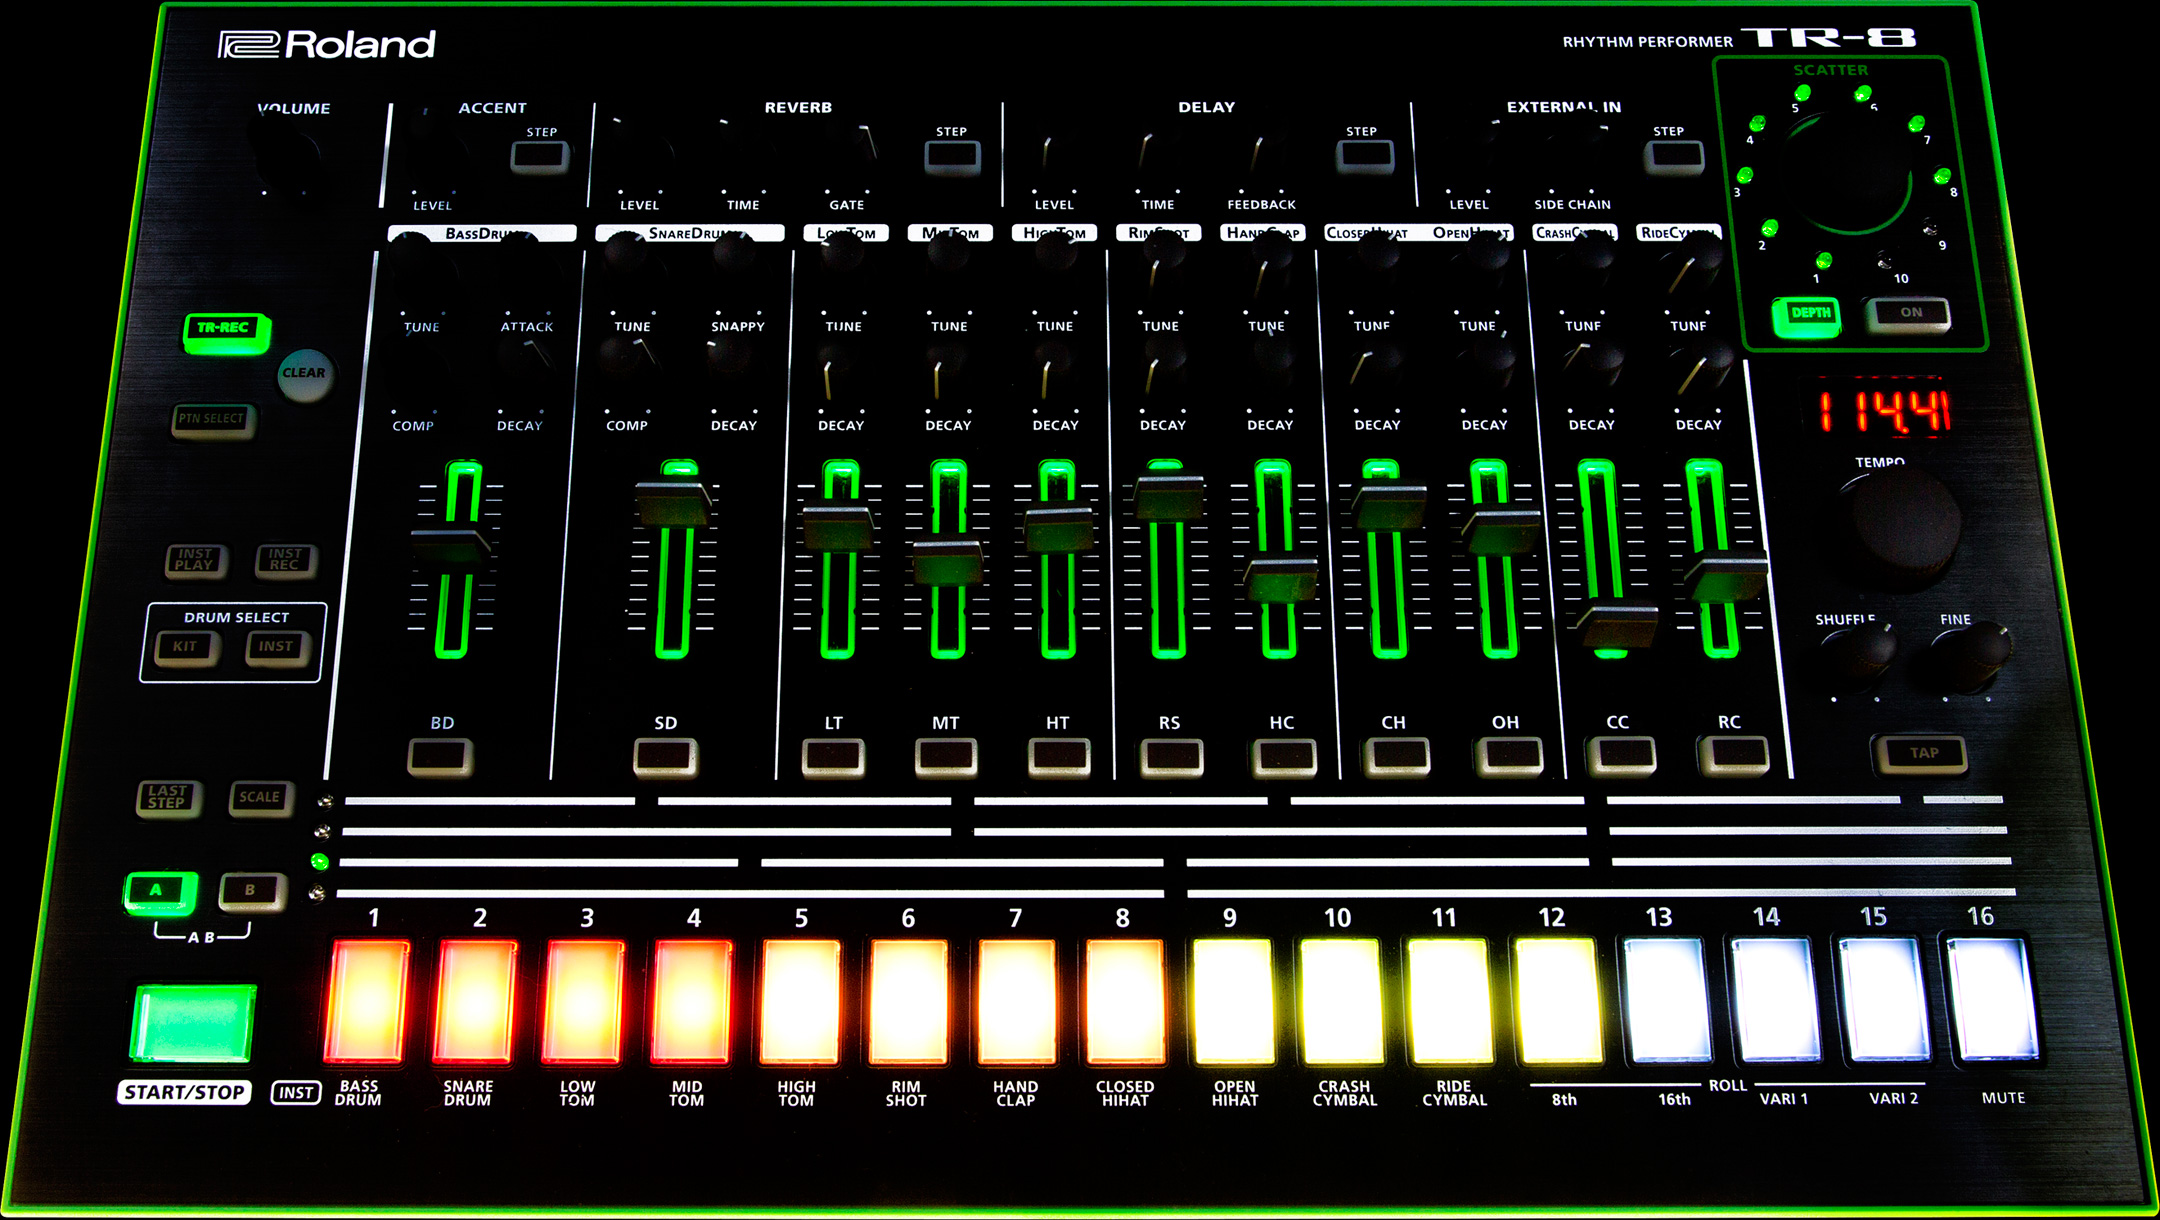Click the MT instrument select button

[x=946, y=757]
